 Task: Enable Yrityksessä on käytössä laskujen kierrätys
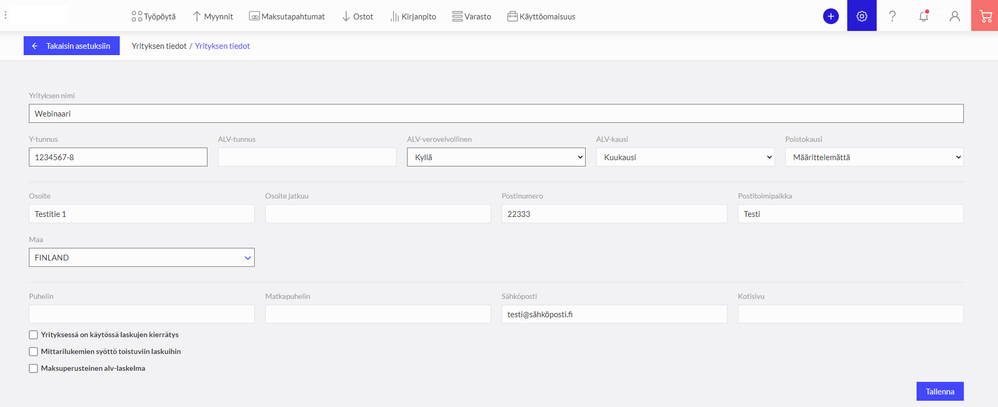33,334
